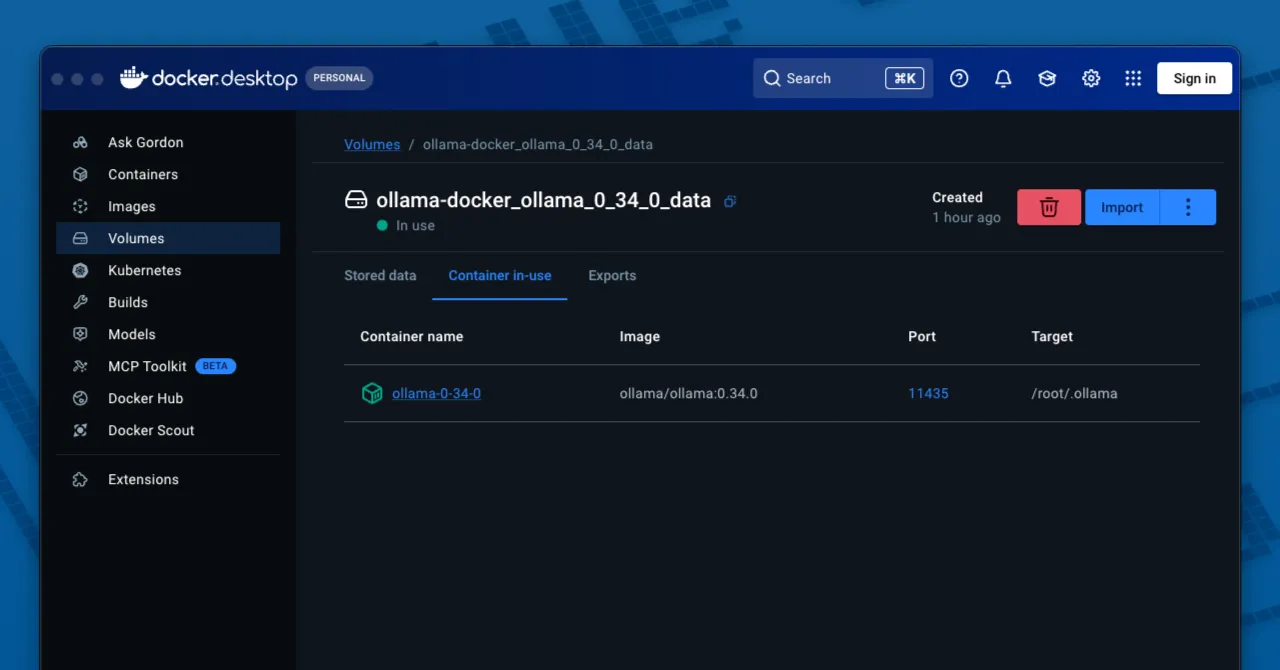Viewport: 1280px width, 670px height.
Task: Switch to the Exports tab
Action: click(612, 275)
